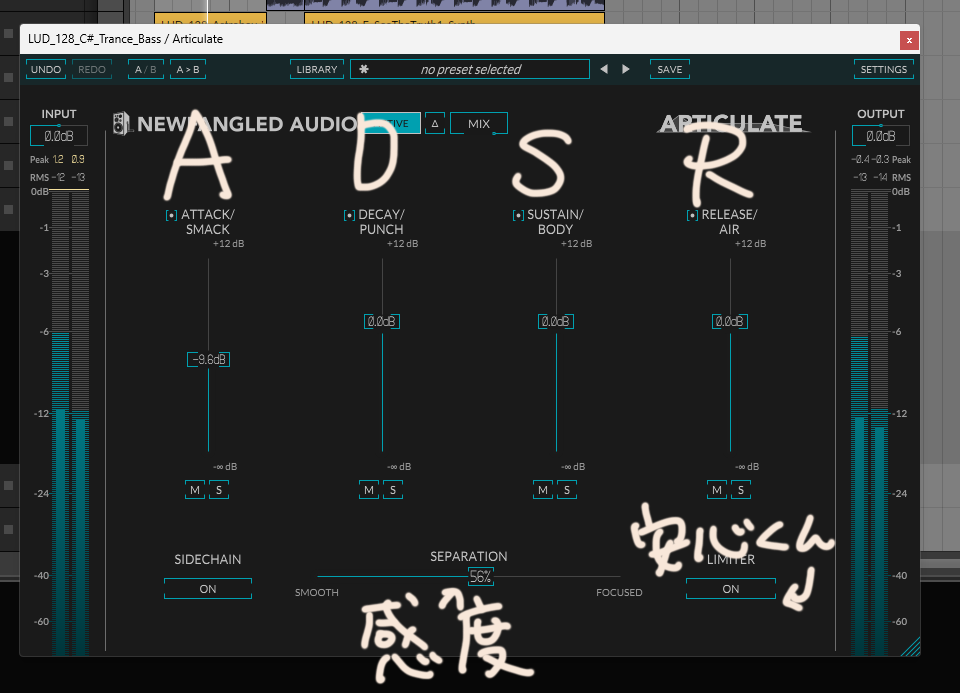
Task: Solo the Release/Air band
Action: tap(740, 490)
